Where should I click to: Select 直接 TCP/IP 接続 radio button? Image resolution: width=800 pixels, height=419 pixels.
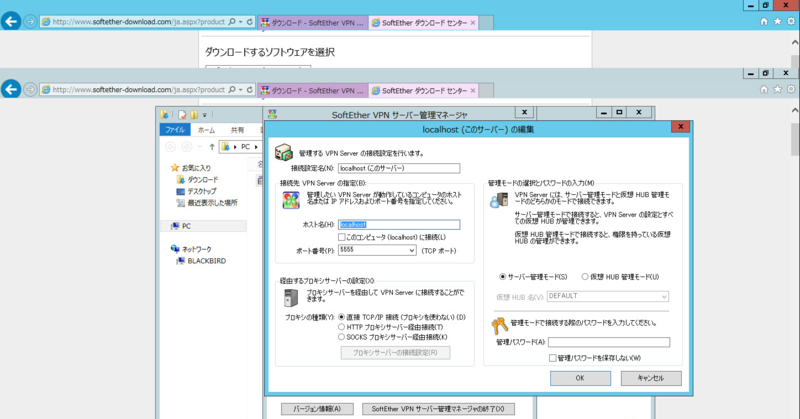341,317
